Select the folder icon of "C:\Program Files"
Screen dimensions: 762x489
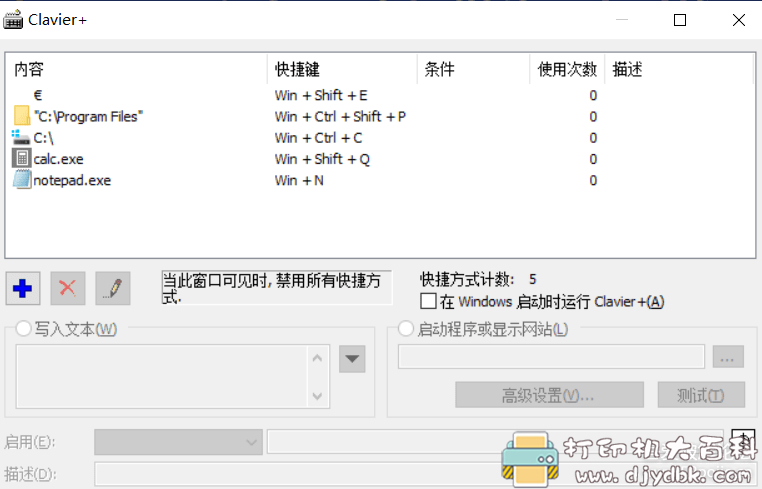[22, 116]
